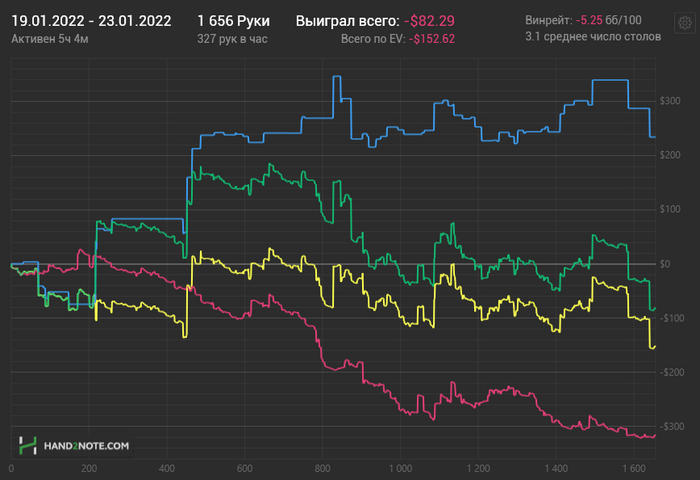Click the 'Активен 5ч 4м' active time text
Viewport: 700px width, 480px height.
50,39
